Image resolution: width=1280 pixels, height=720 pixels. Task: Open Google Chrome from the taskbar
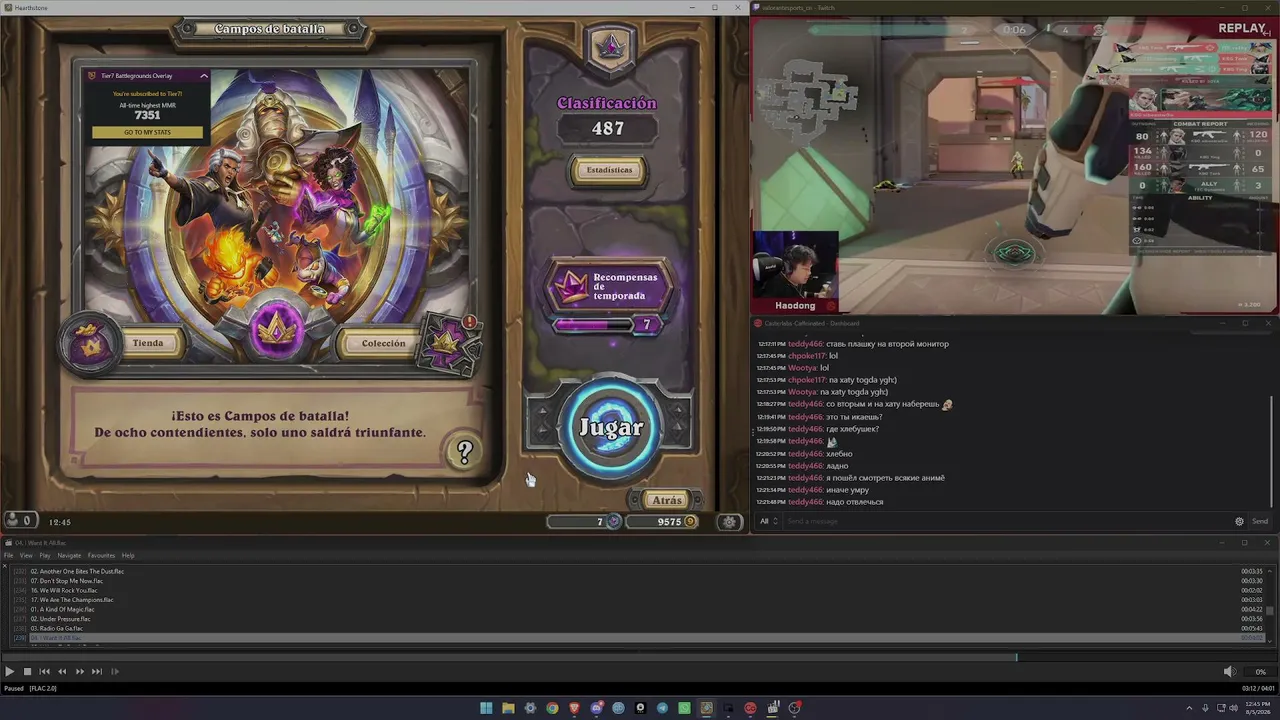tap(552, 708)
